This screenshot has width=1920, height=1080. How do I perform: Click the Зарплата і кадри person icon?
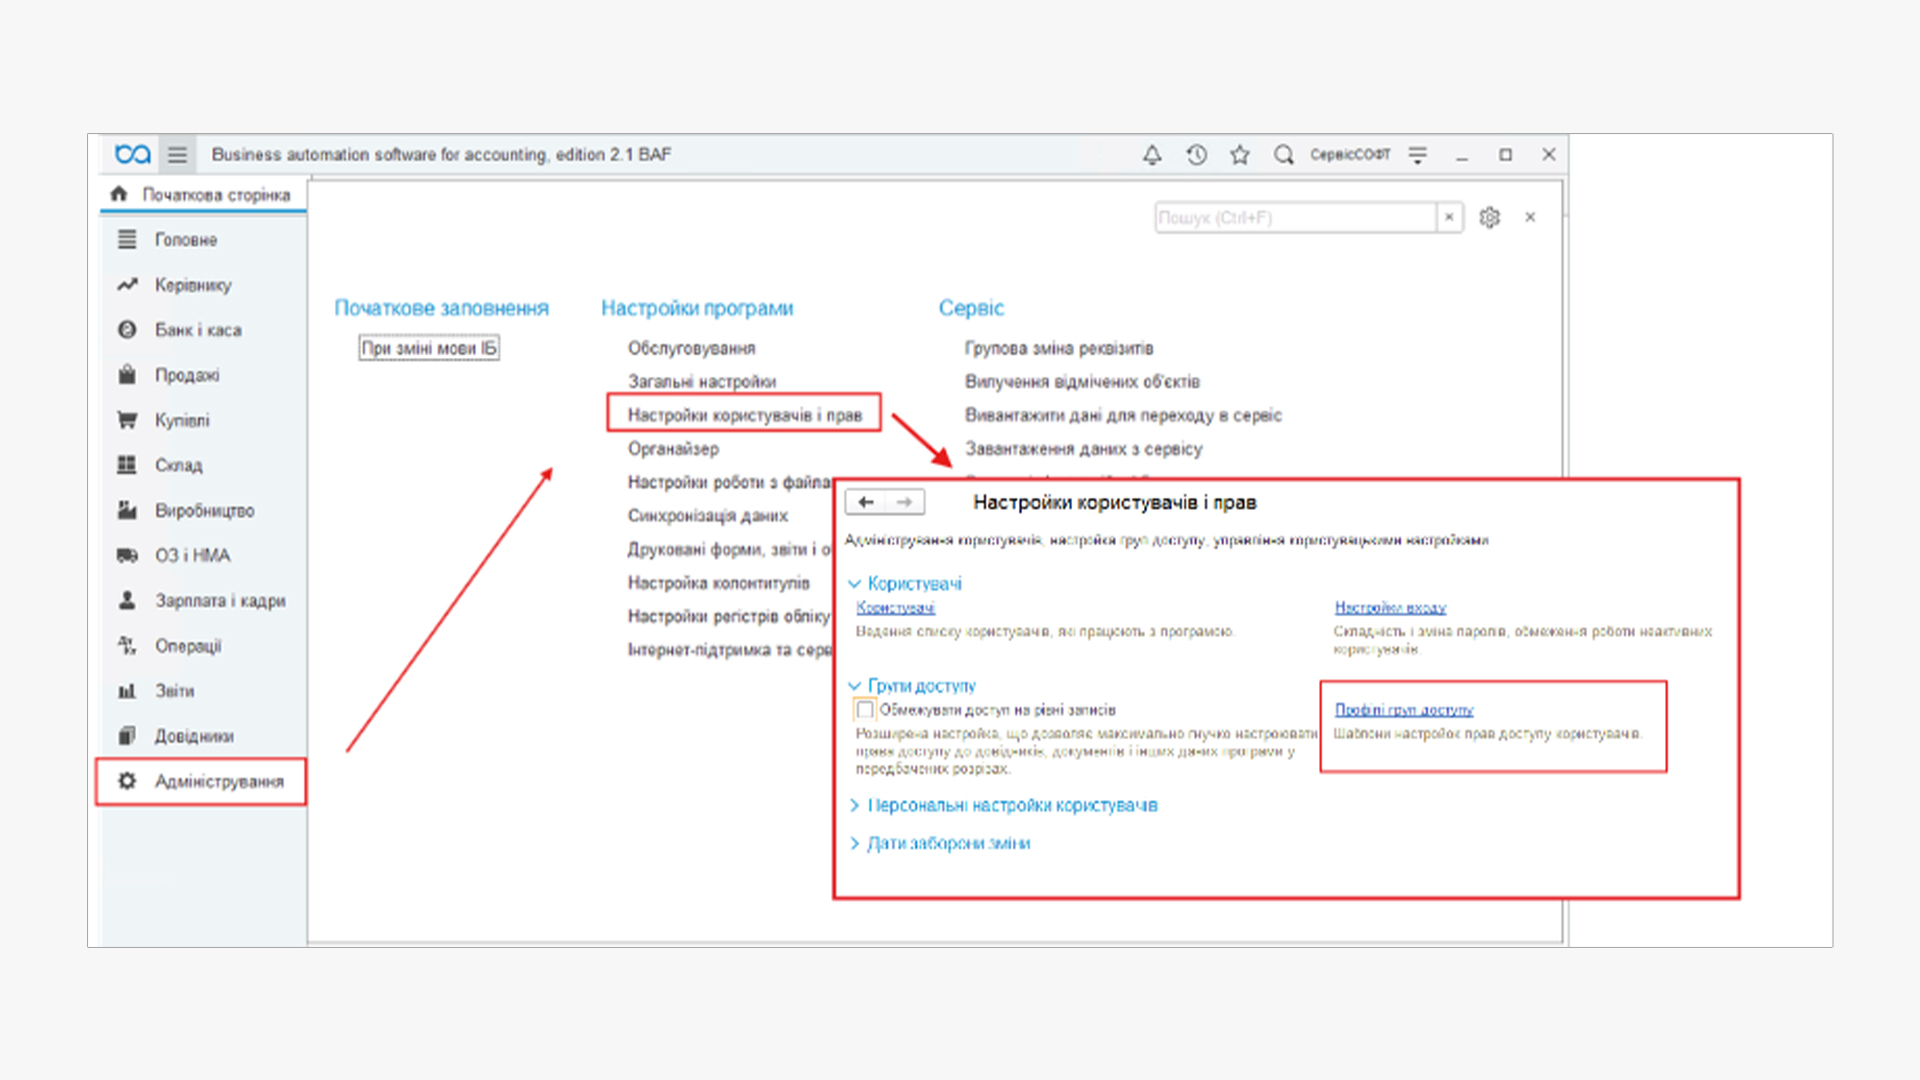pos(127,601)
